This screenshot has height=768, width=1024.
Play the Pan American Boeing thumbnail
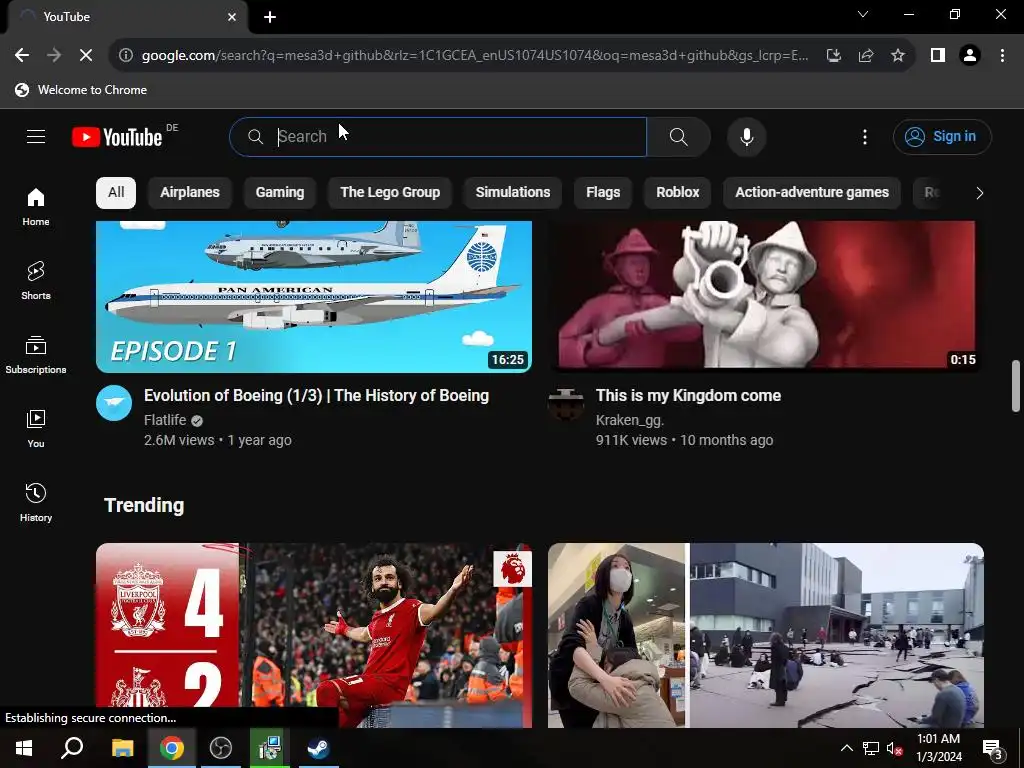pyautogui.click(x=314, y=296)
